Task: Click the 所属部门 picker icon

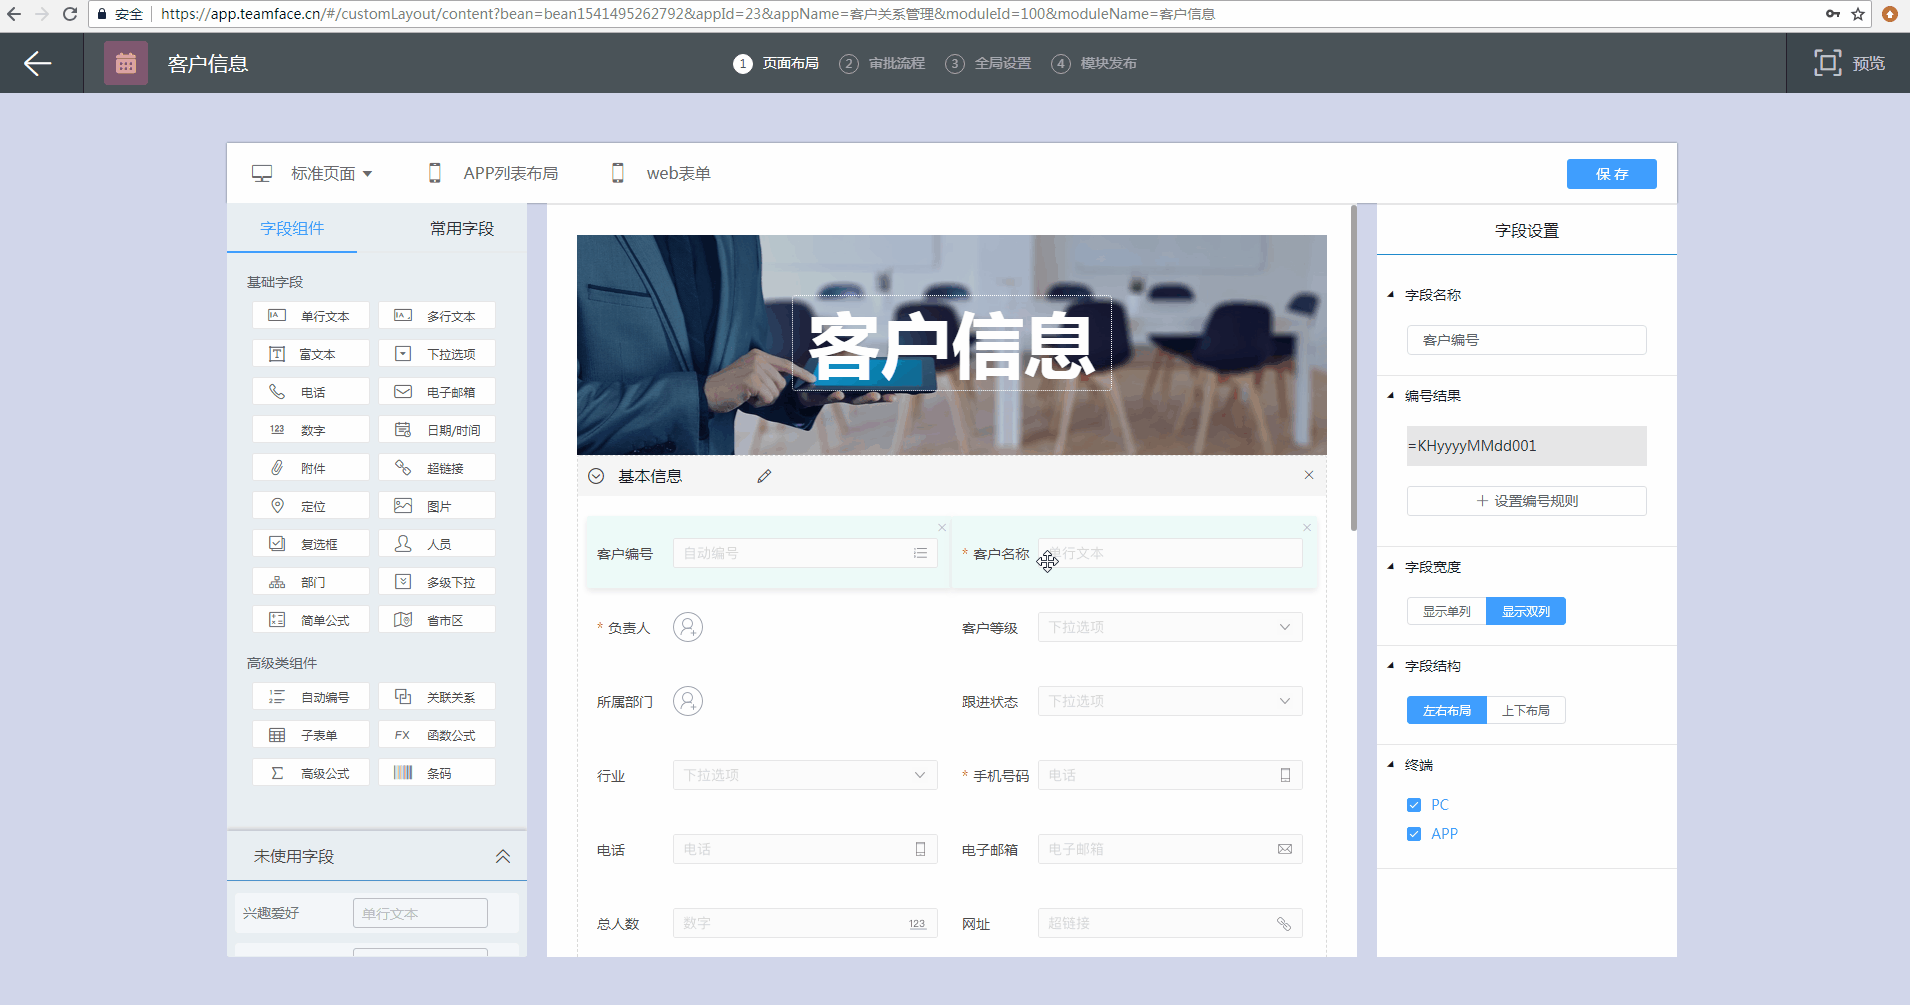Action: 688,701
